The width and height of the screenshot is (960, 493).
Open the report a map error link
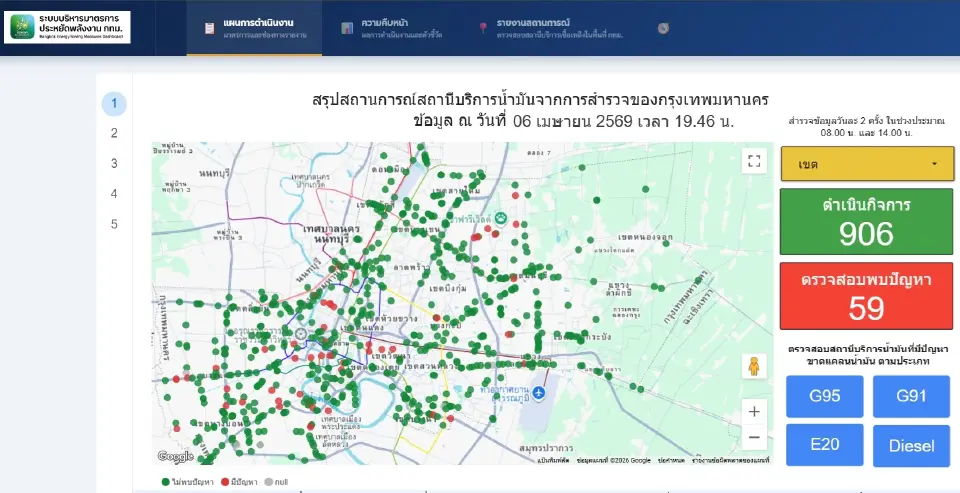[x=730, y=460]
